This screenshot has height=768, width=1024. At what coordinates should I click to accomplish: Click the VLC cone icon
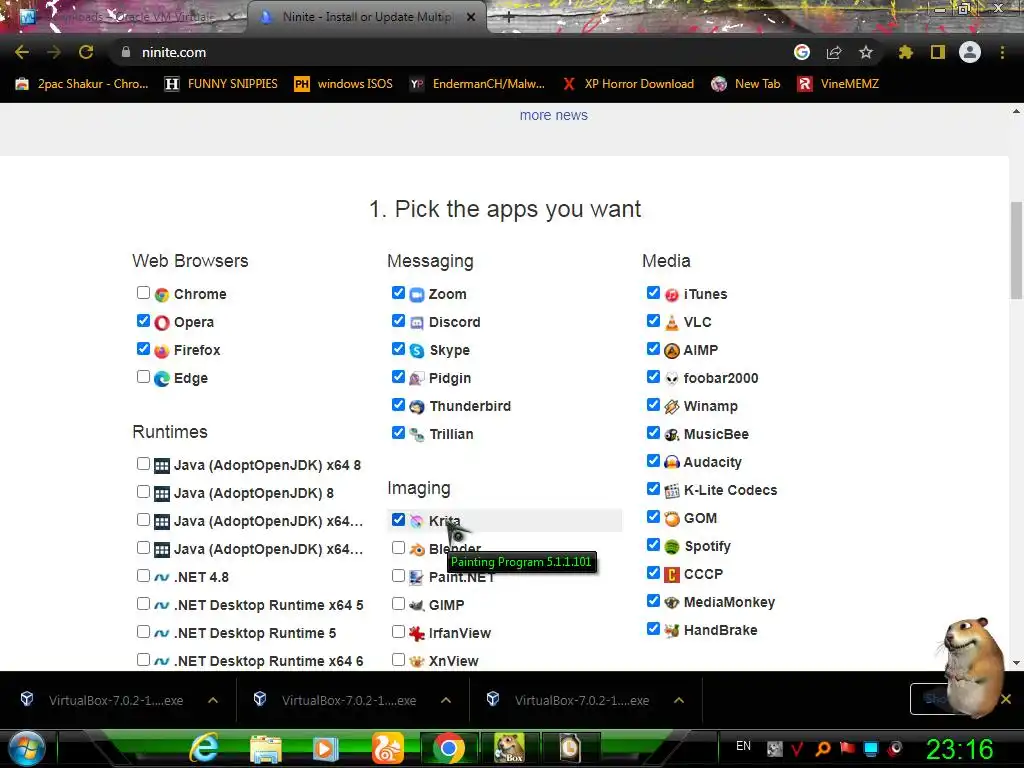coord(671,323)
